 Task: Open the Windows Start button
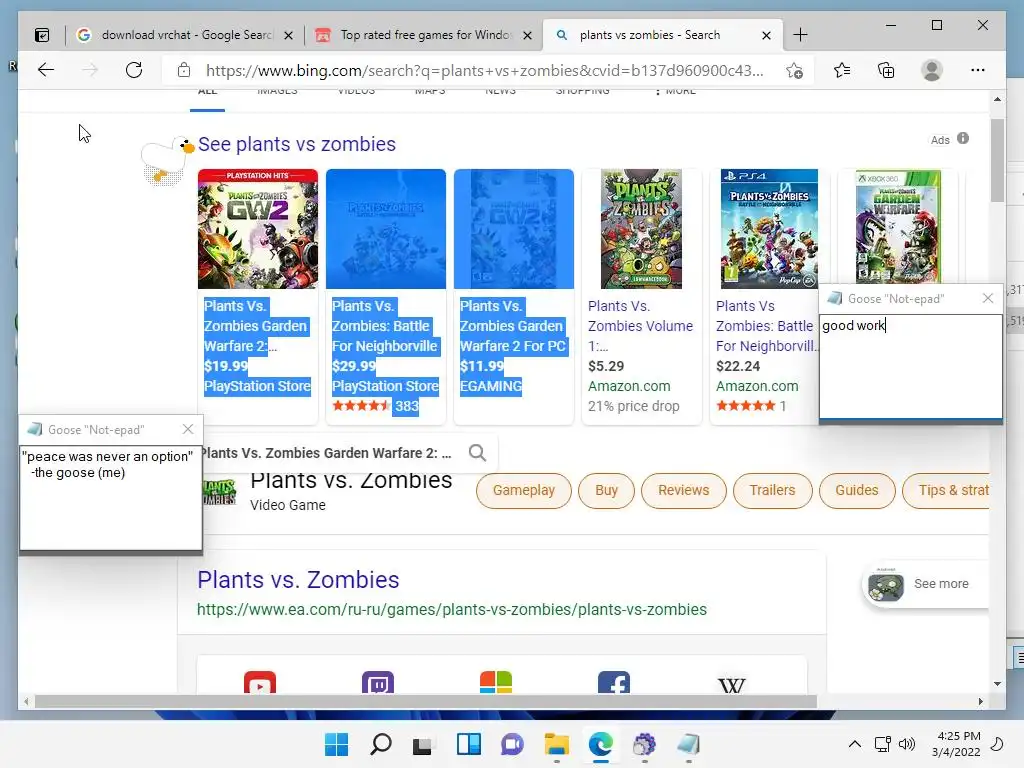click(336, 744)
